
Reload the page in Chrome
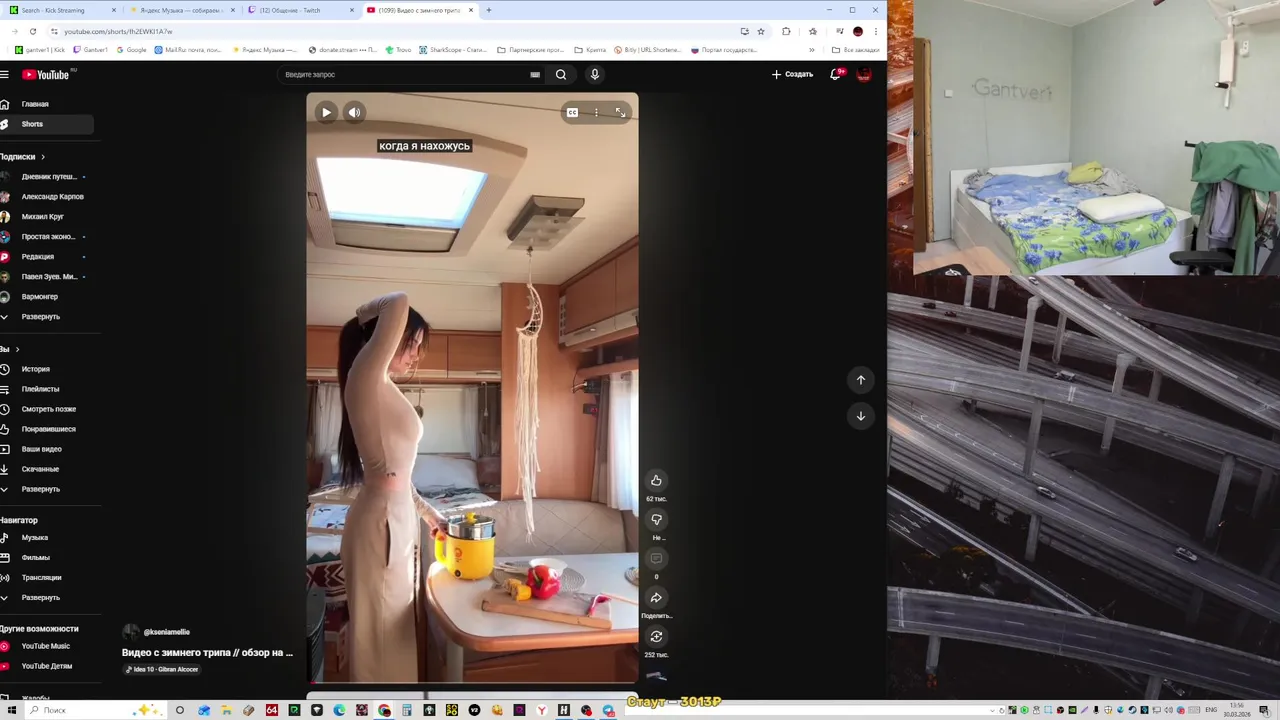point(33,31)
